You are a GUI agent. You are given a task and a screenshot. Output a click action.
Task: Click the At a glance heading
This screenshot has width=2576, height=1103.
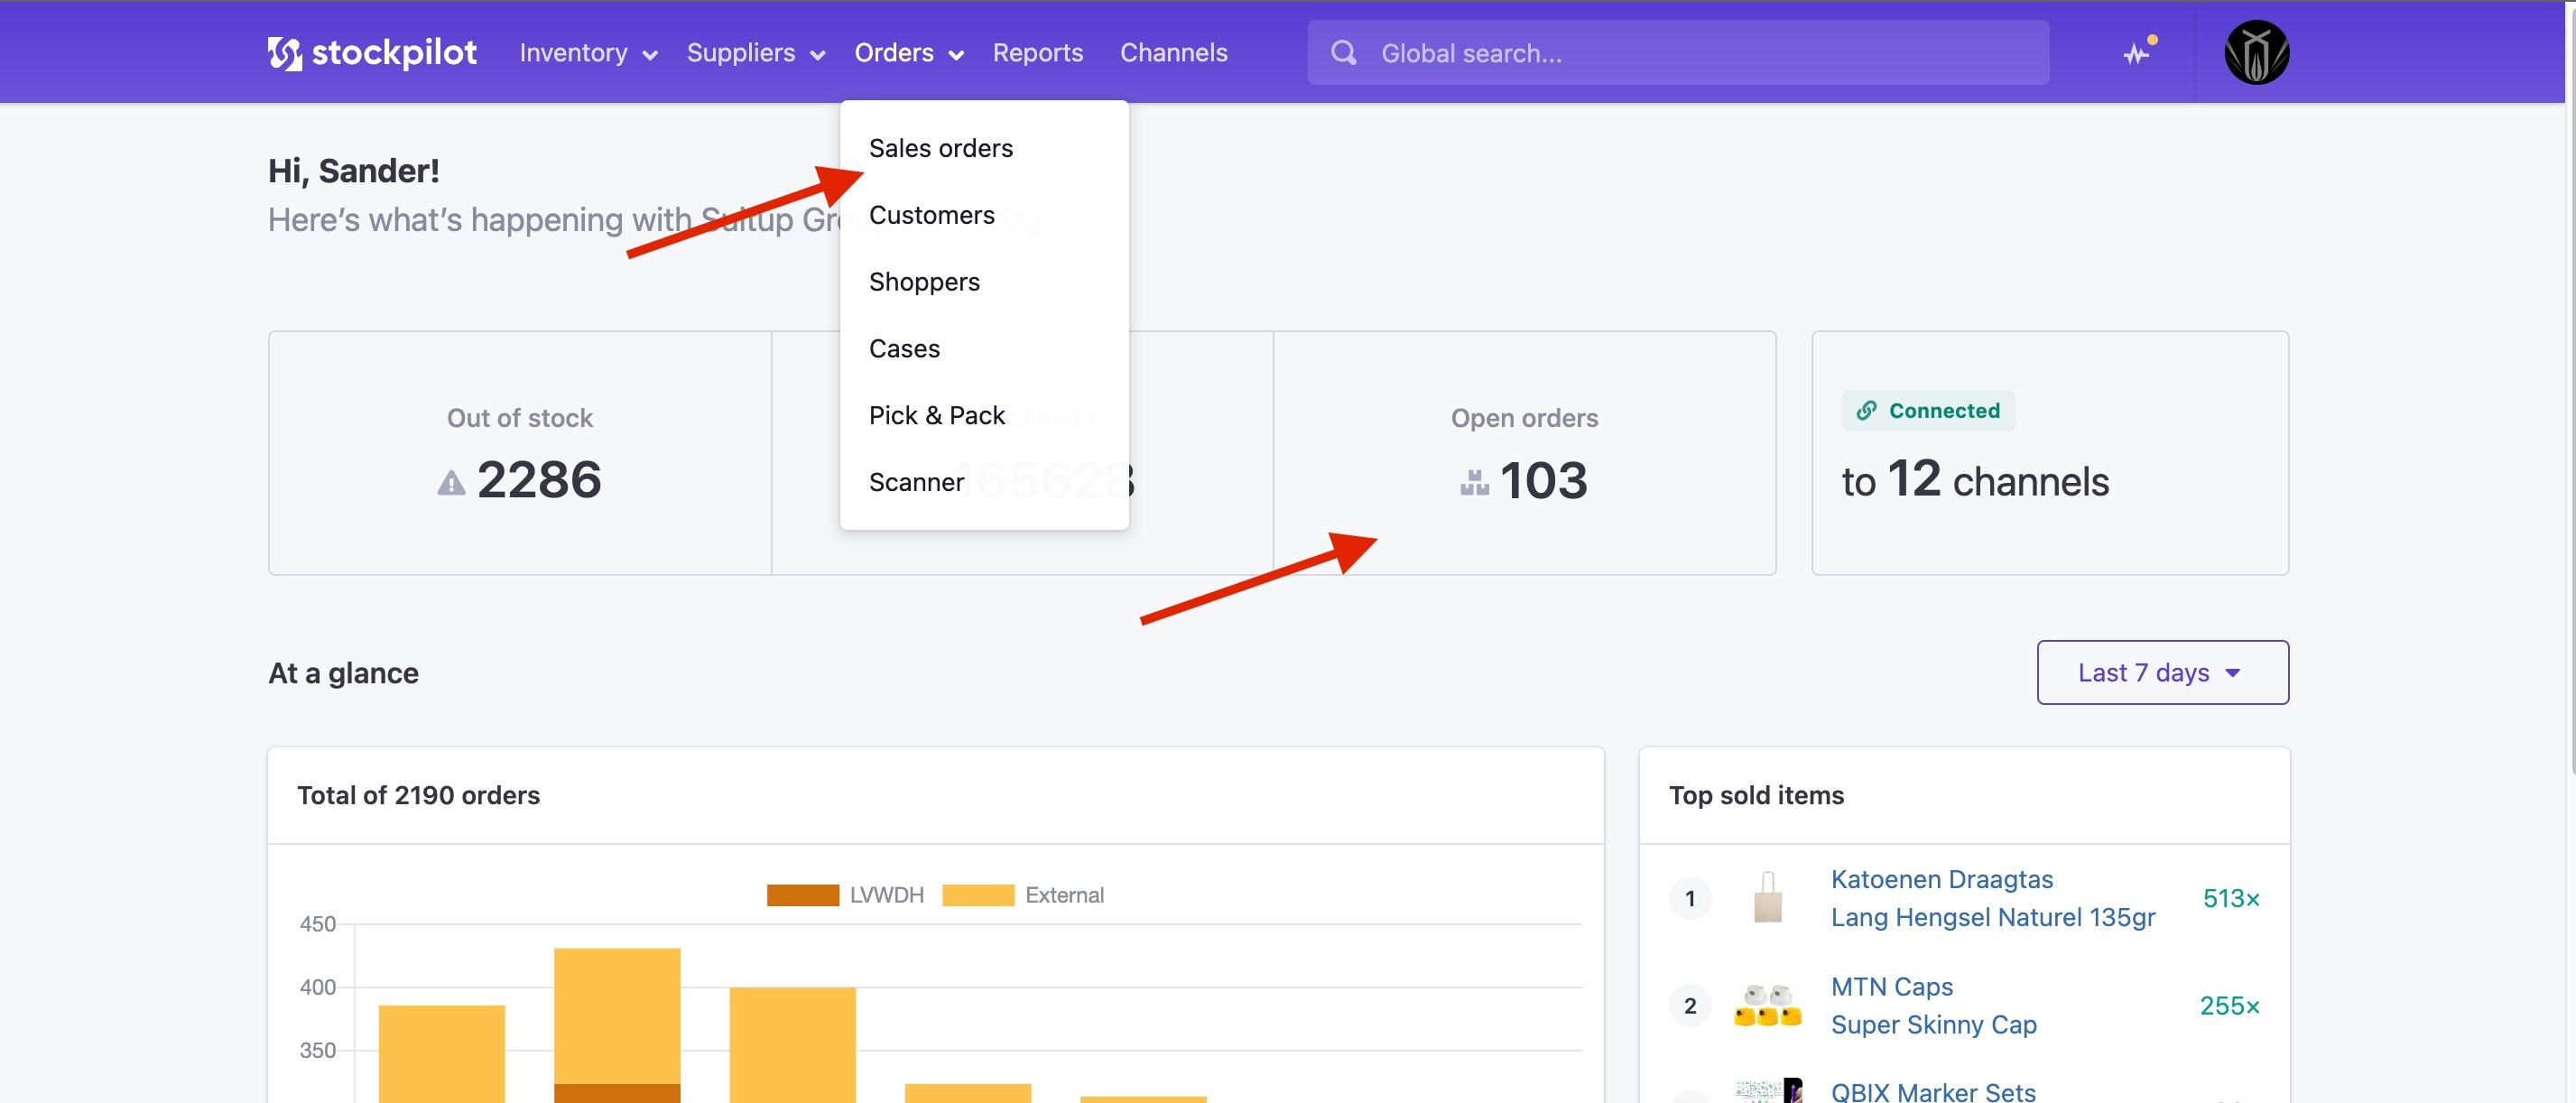point(343,673)
